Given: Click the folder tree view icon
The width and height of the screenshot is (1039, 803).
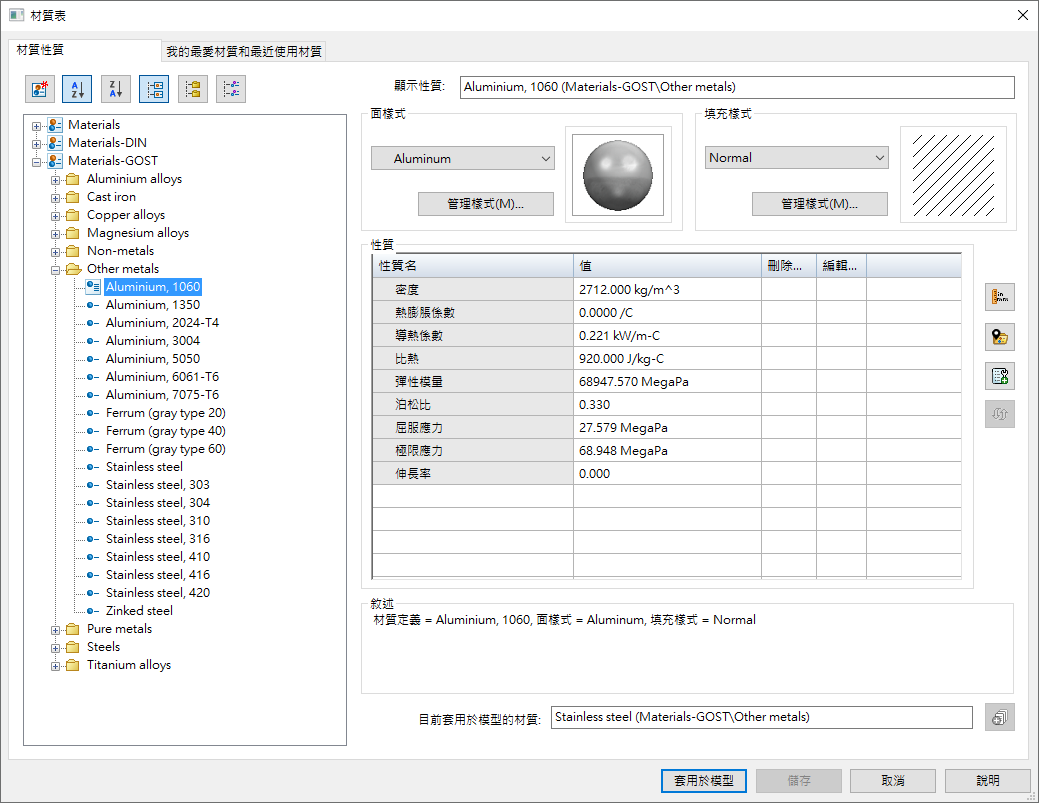Looking at the screenshot, I should pyautogui.click(x=193, y=89).
